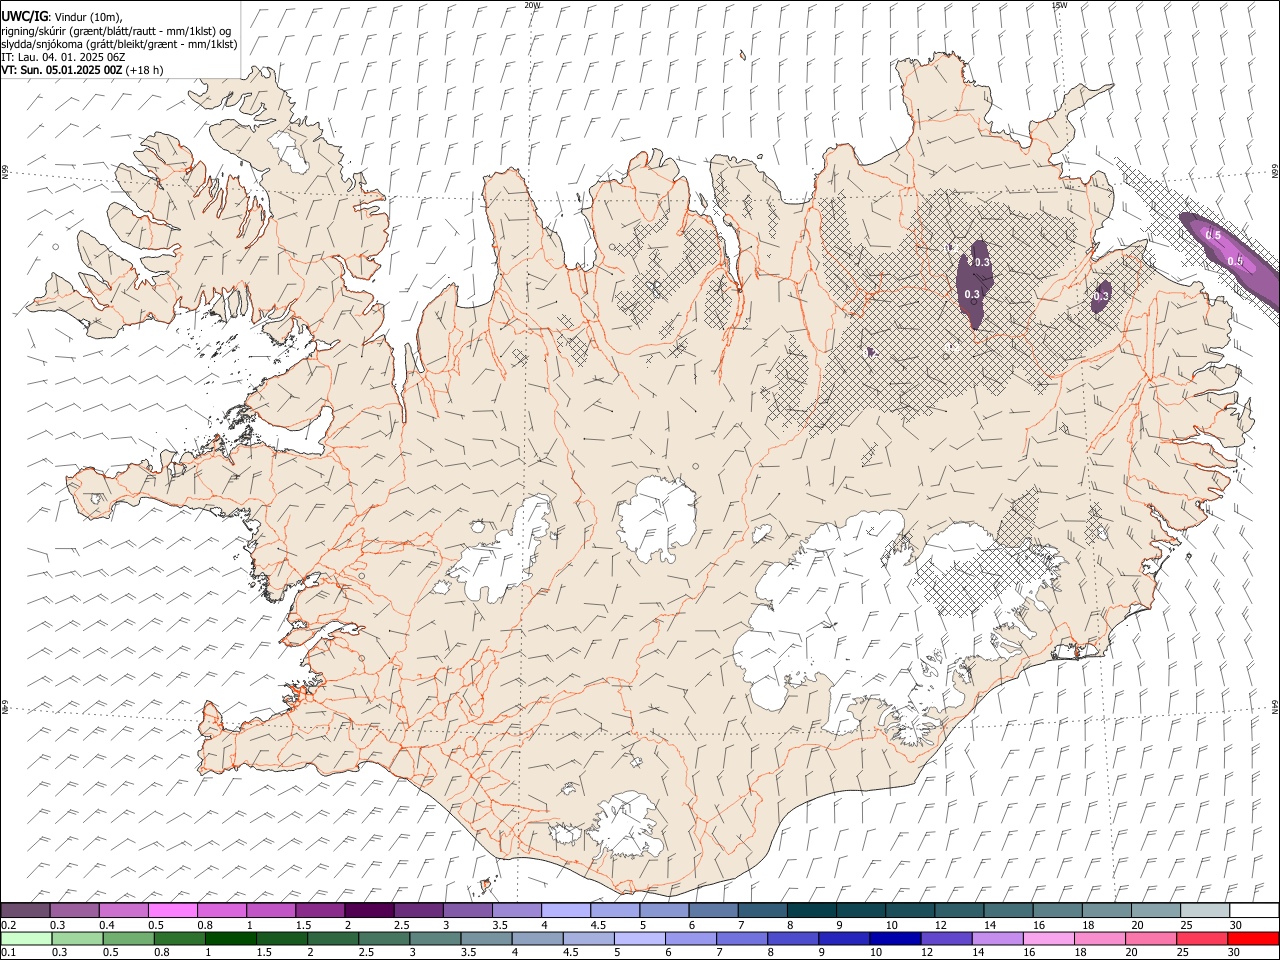Click the 'rigning/skúrir' legend description line
This screenshot has height=960, width=1280.
coord(116,31)
